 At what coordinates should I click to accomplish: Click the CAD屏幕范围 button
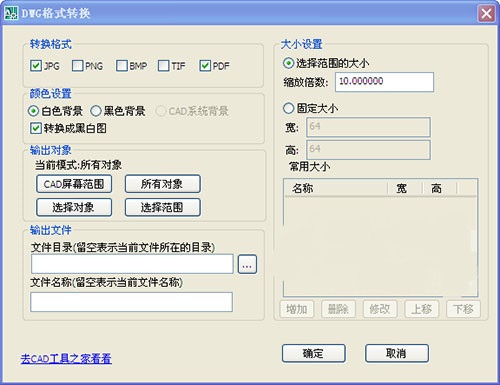(x=74, y=184)
